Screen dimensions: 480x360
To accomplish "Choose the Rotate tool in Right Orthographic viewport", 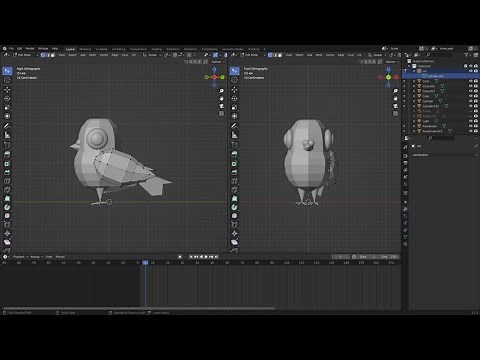I will pyautogui.click(x=7, y=98).
